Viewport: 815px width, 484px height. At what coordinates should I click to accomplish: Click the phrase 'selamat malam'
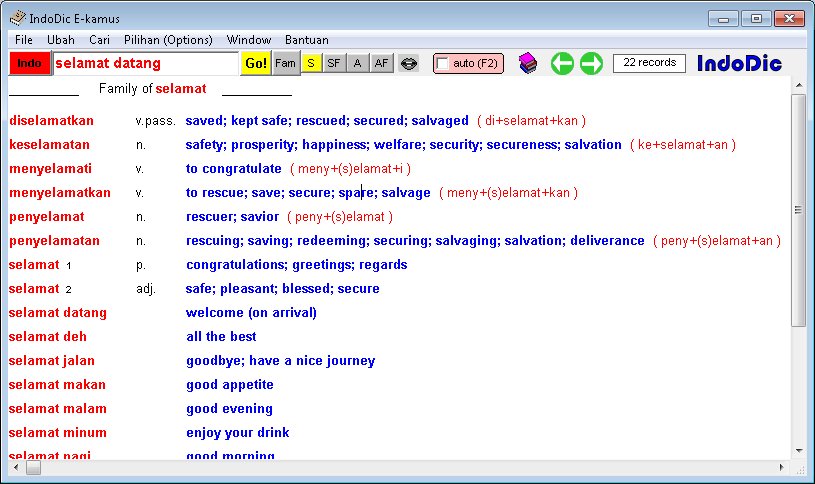point(58,409)
